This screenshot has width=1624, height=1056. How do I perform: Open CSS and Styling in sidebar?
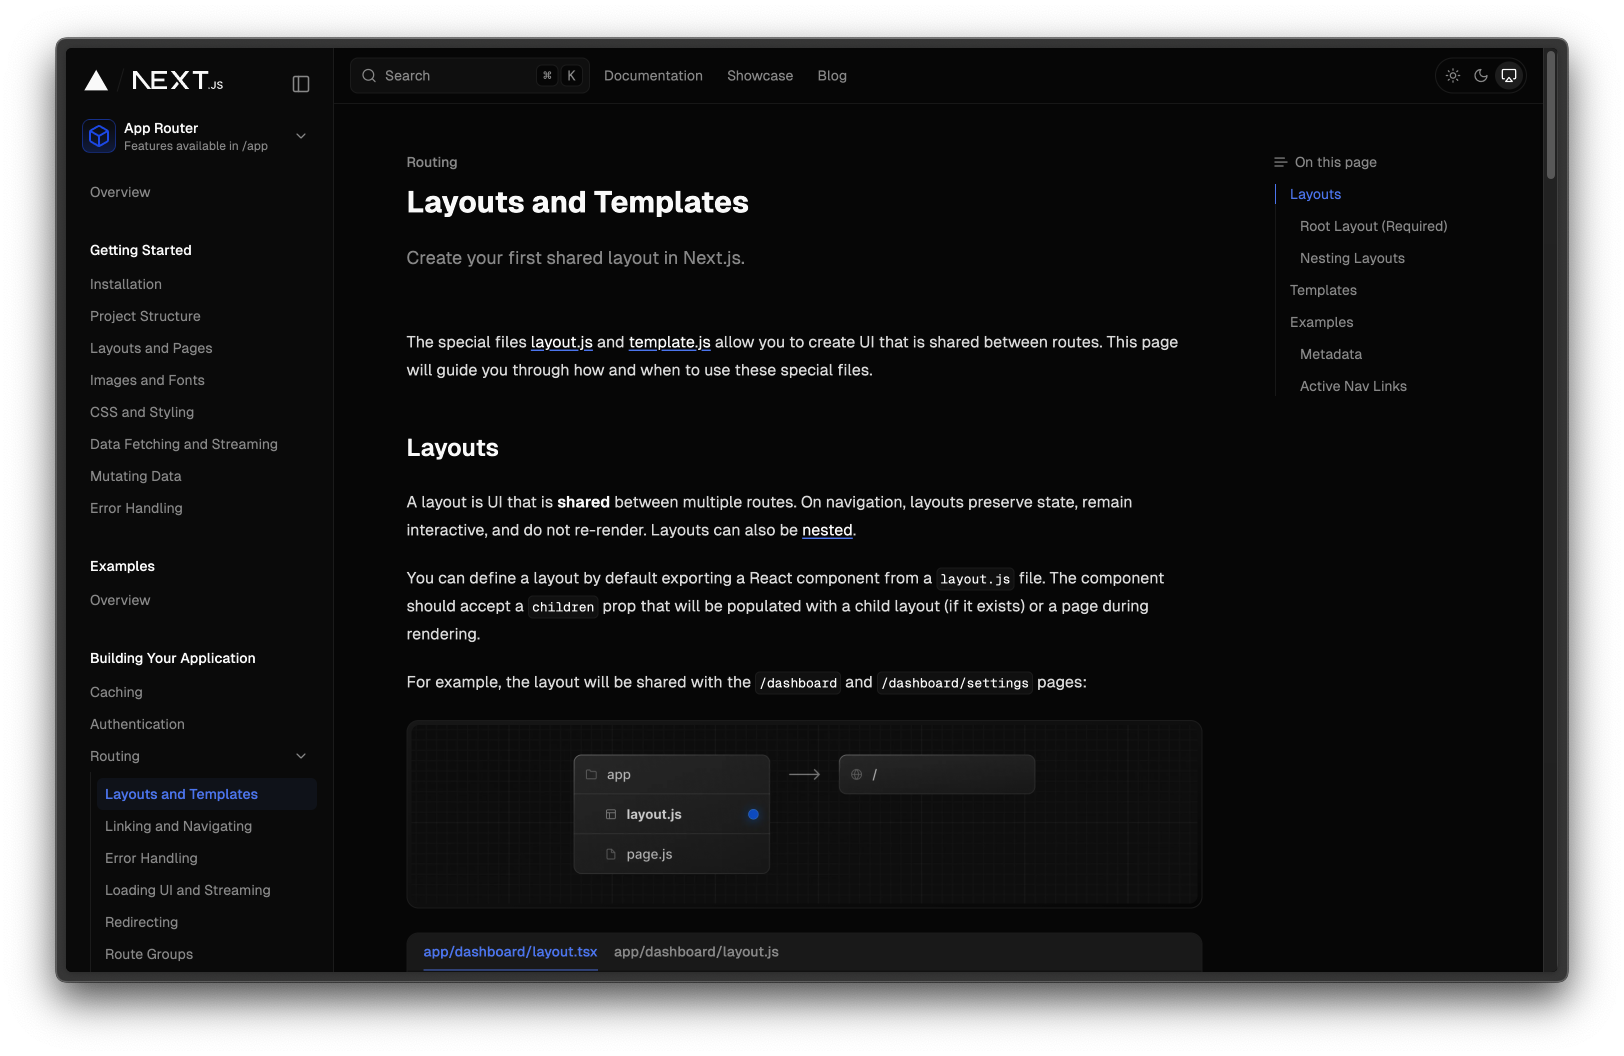142,412
